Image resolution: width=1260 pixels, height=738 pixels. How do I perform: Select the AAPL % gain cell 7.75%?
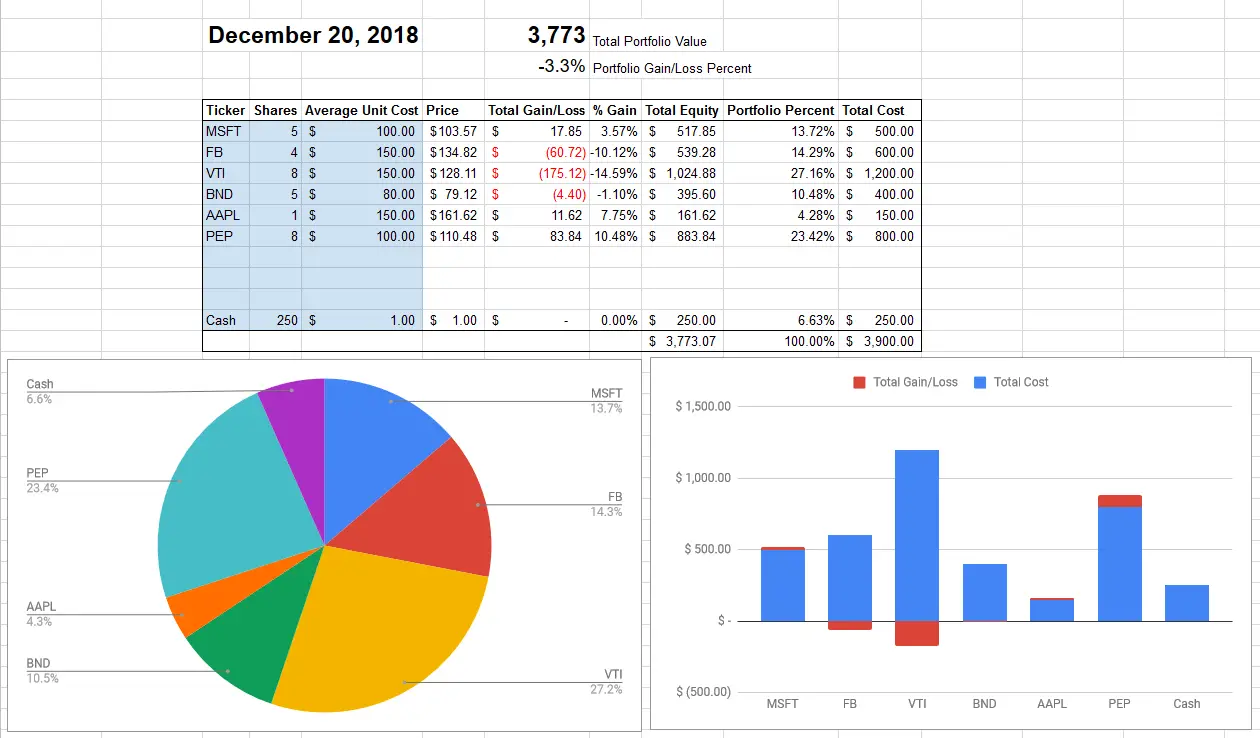tap(615, 215)
